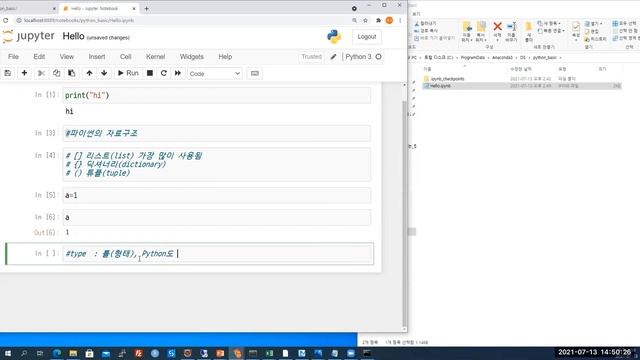Switch to the Hello Jupyter Notebook tab

coord(98,8)
